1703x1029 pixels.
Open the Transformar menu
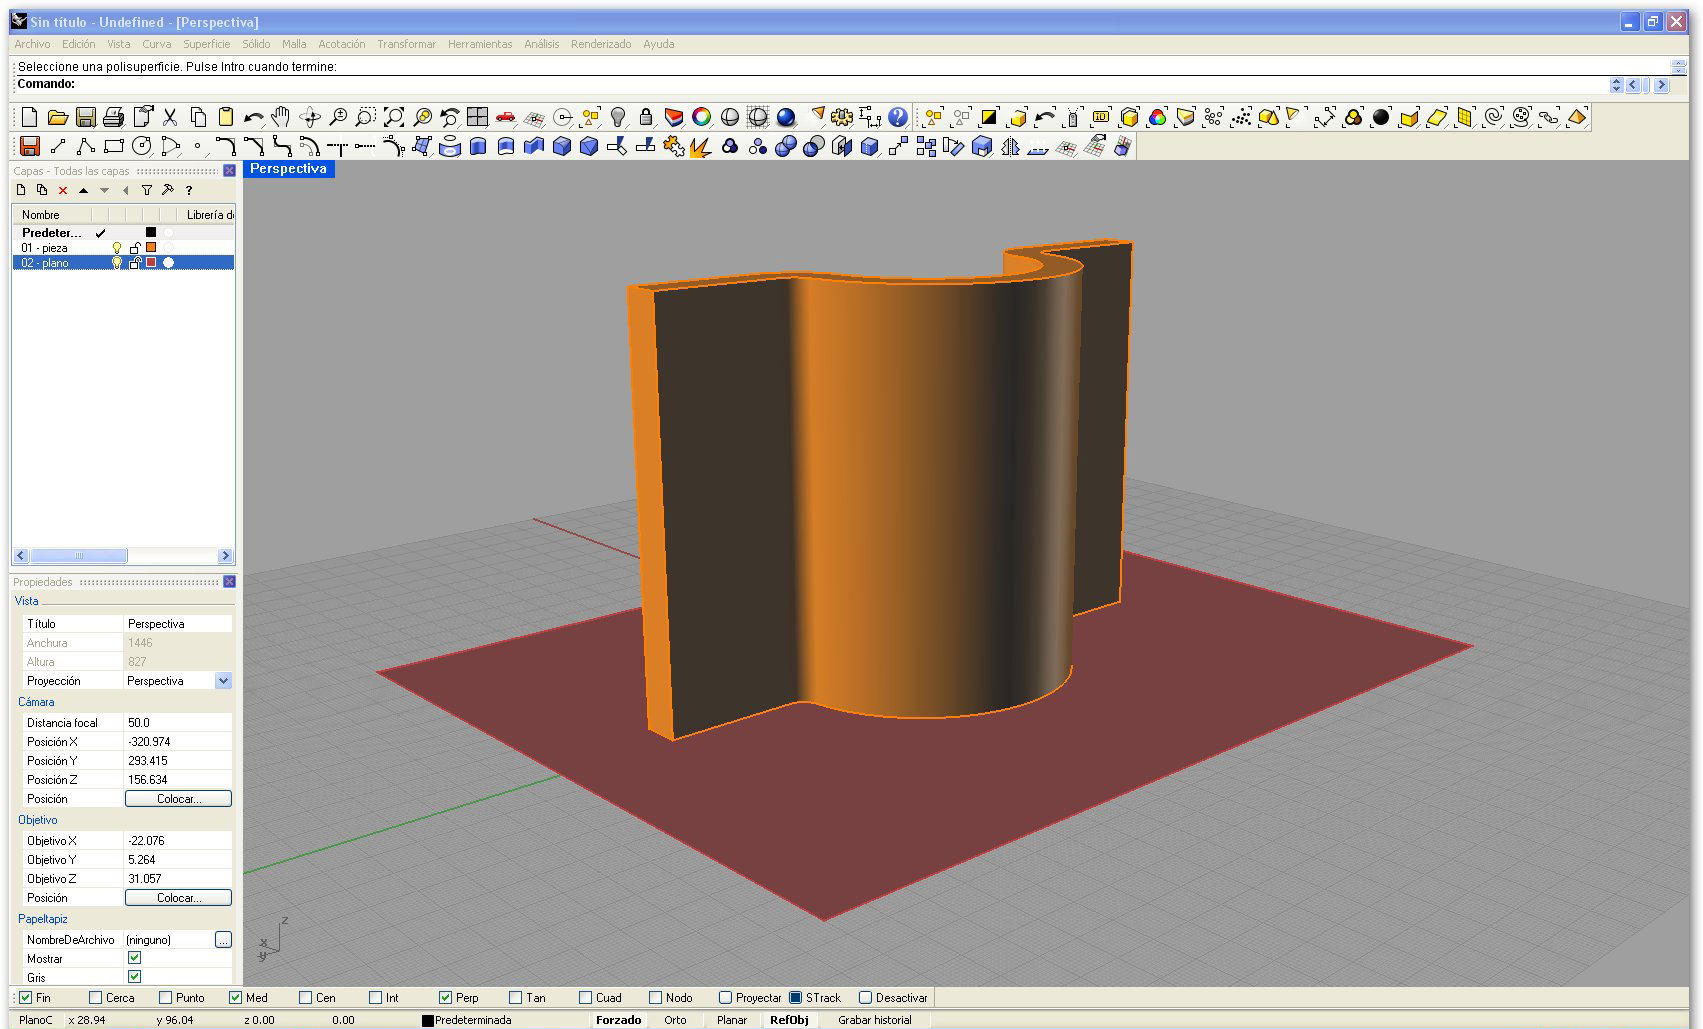pyautogui.click(x=407, y=44)
